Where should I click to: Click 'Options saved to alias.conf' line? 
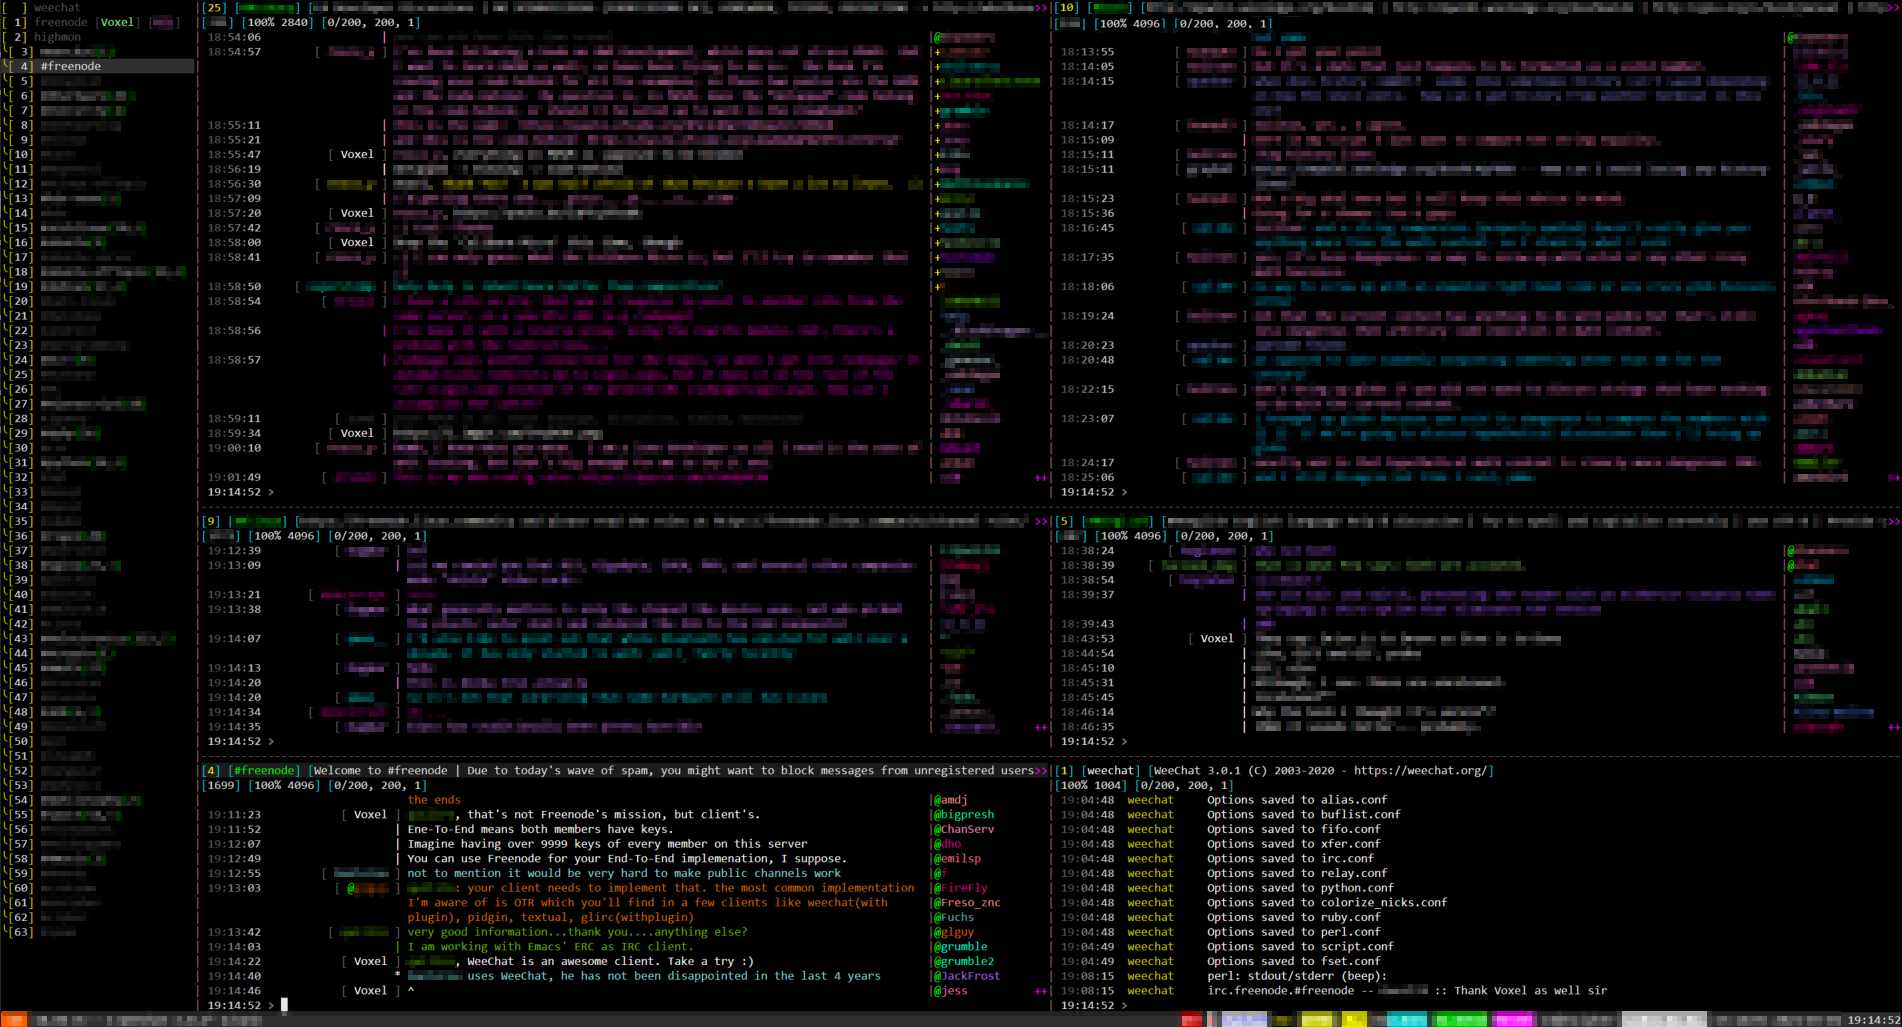[1297, 799]
